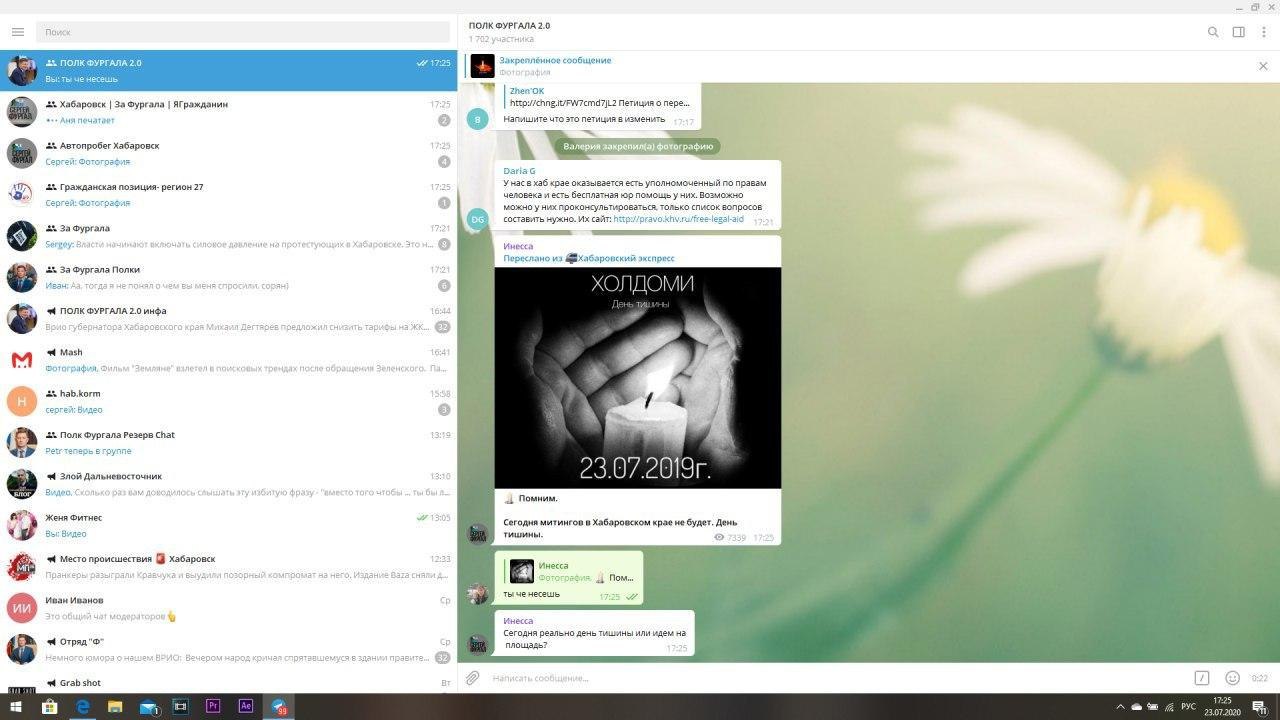Open the ХОЛДОМИ candle photo
The image size is (1280, 720).
coord(638,378)
